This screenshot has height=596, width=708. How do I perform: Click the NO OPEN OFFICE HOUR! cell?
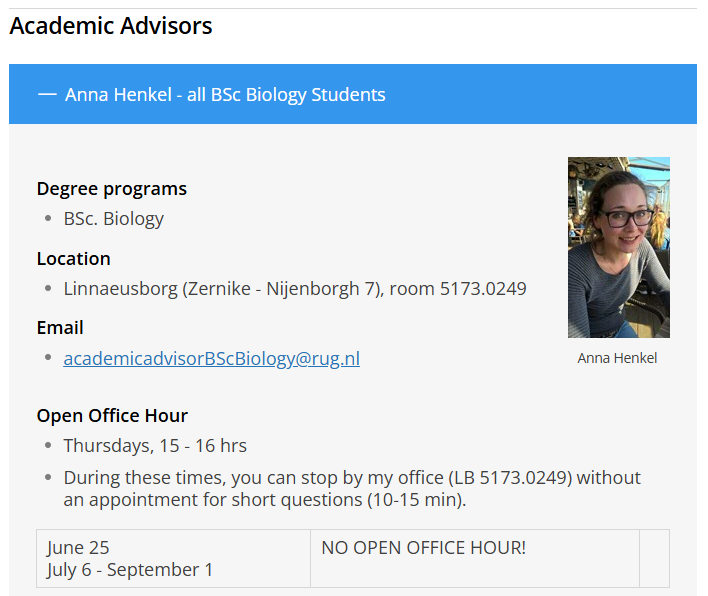click(475, 559)
